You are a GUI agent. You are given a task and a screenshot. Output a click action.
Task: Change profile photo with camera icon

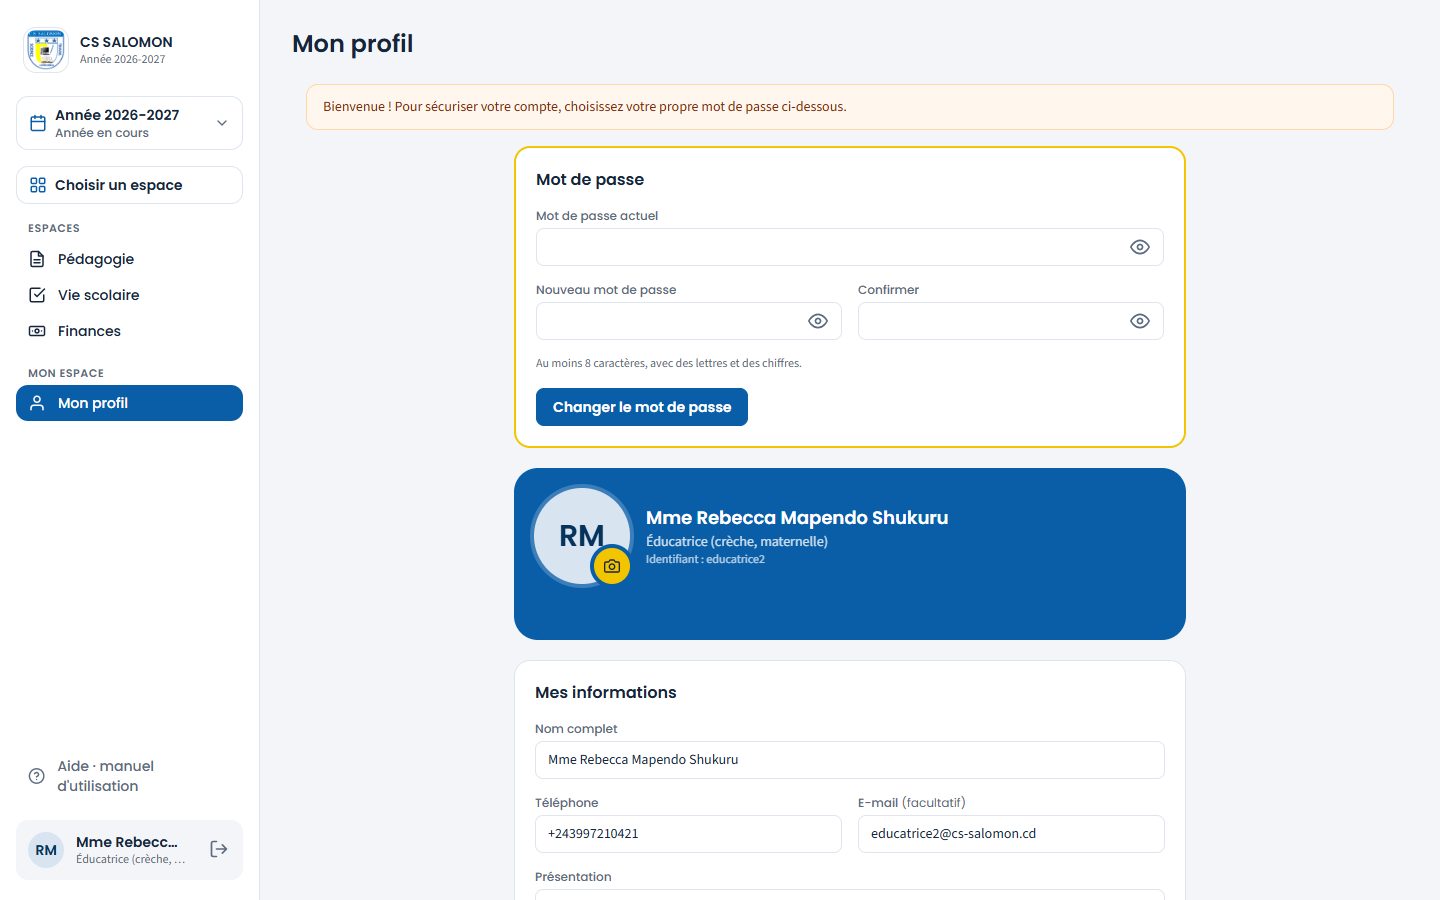pos(612,566)
